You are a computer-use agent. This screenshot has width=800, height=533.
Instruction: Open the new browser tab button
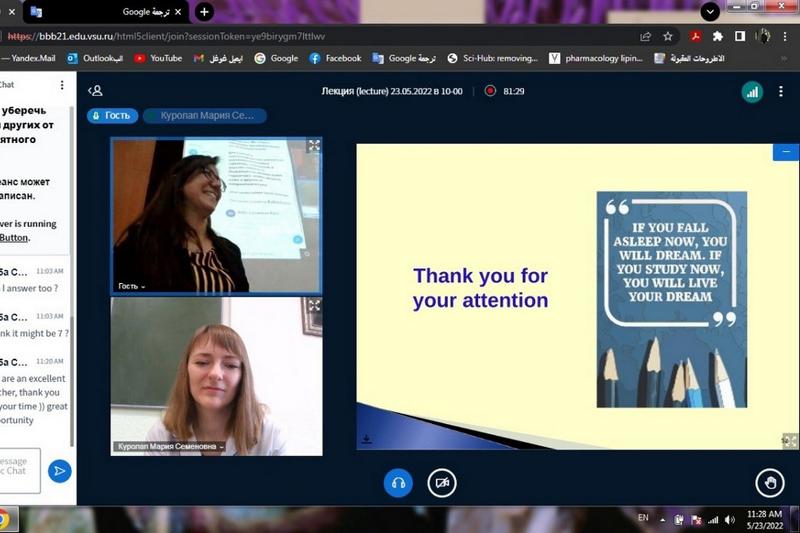click(204, 12)
